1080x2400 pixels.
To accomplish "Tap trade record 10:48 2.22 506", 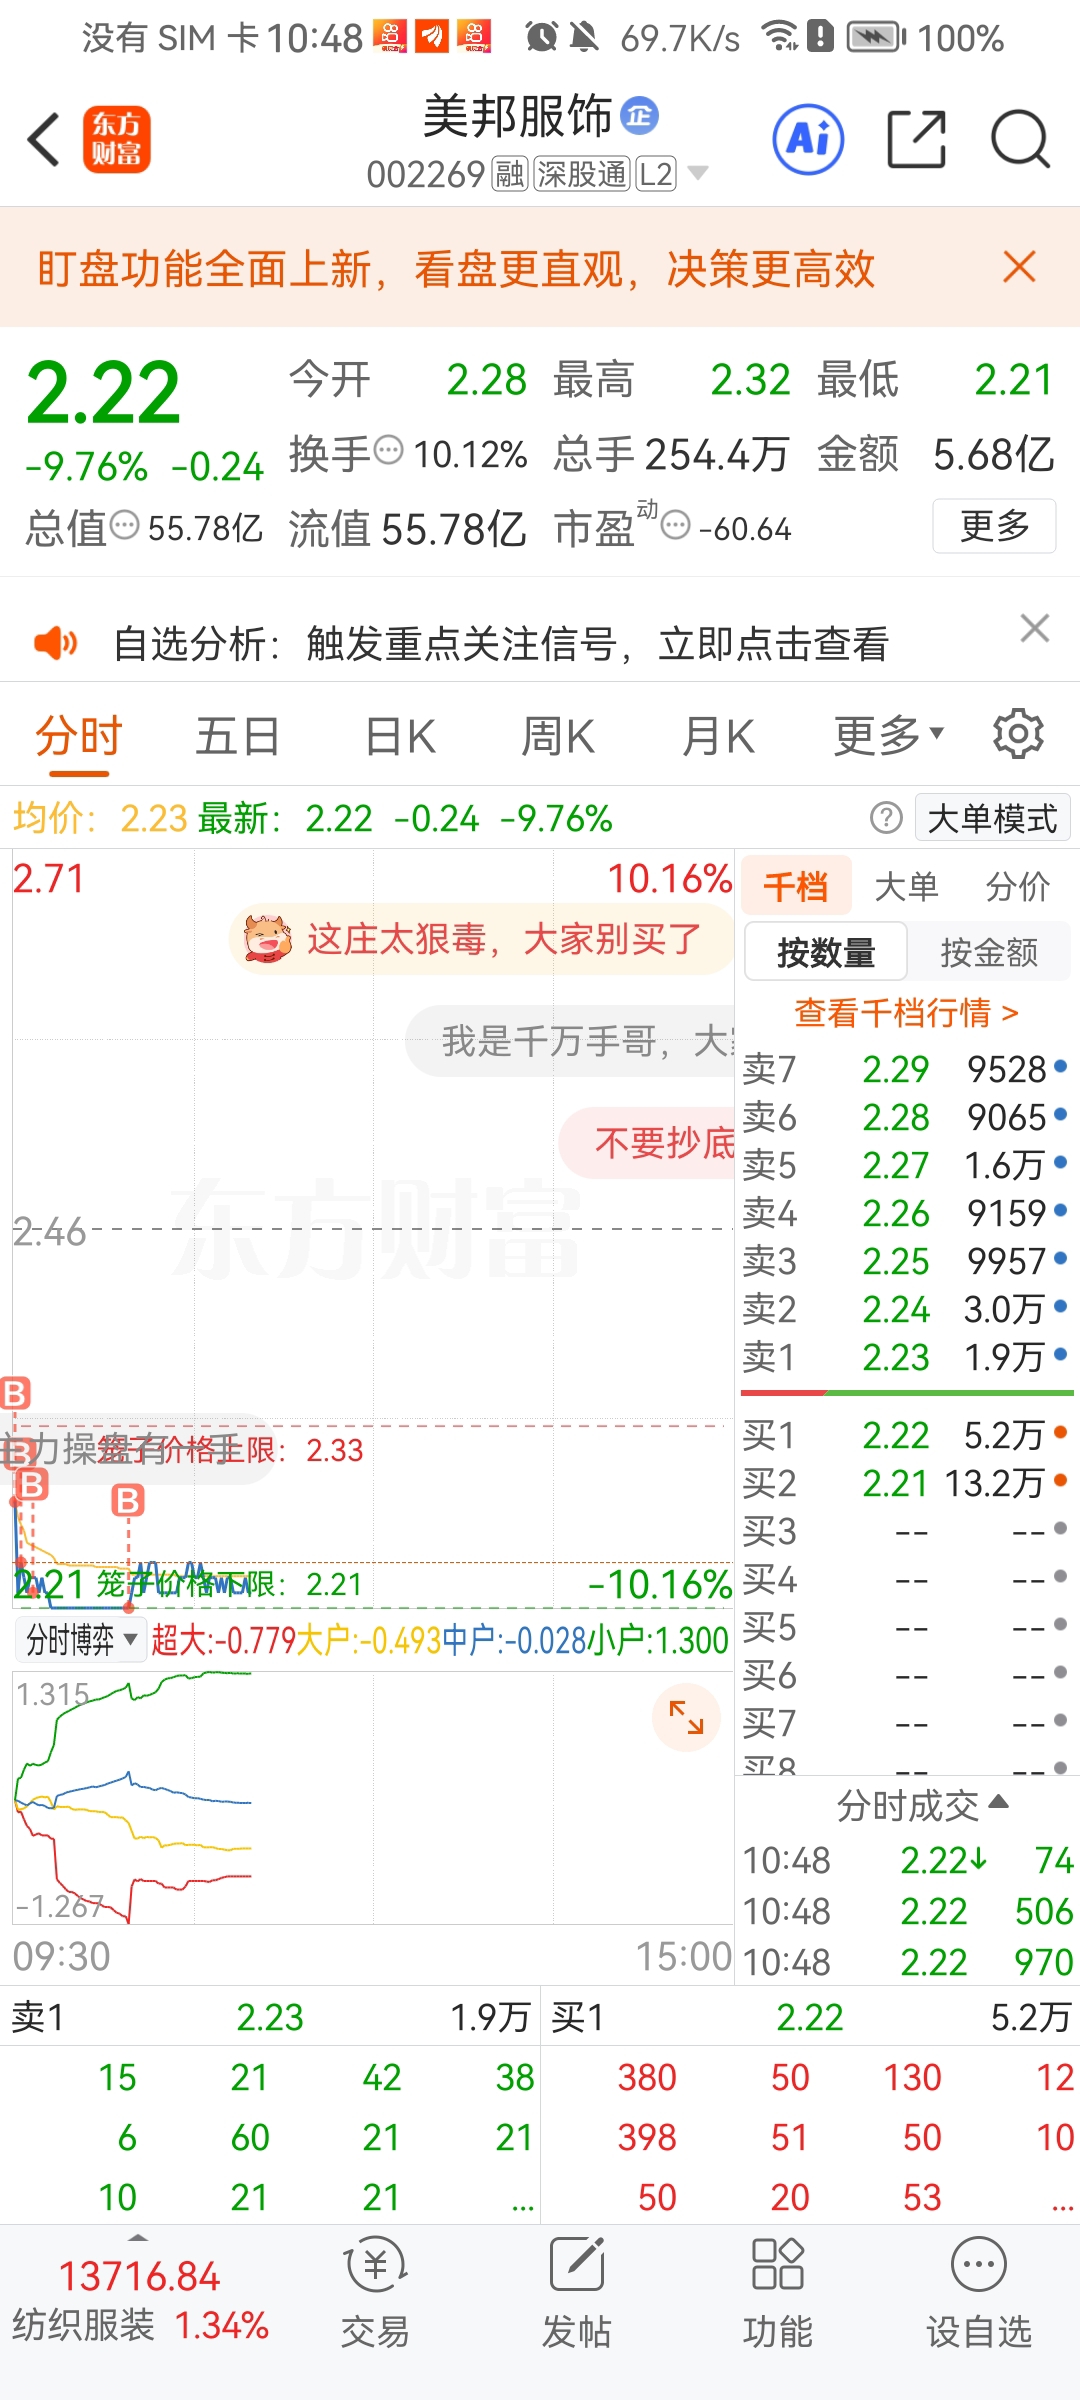I will tap(907, 1911).
